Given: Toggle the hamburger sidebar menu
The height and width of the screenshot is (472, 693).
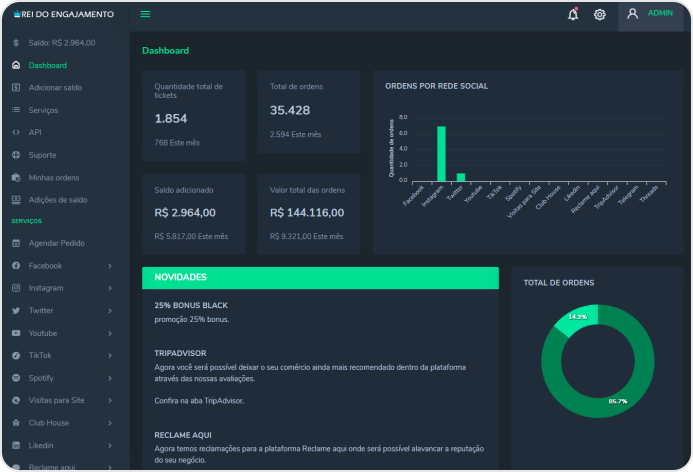Looking at the screenshot, I should click(145, 14).
